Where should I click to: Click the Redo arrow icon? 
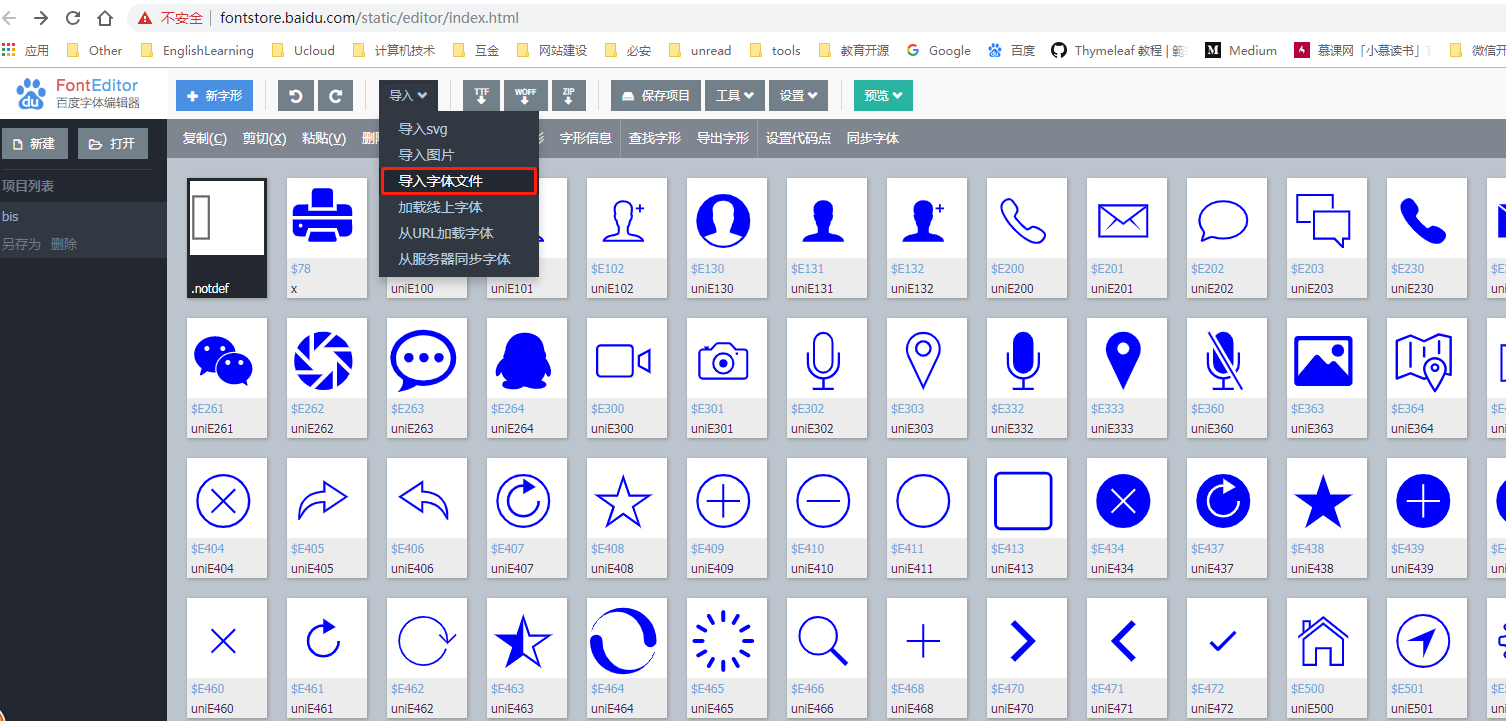335,95
